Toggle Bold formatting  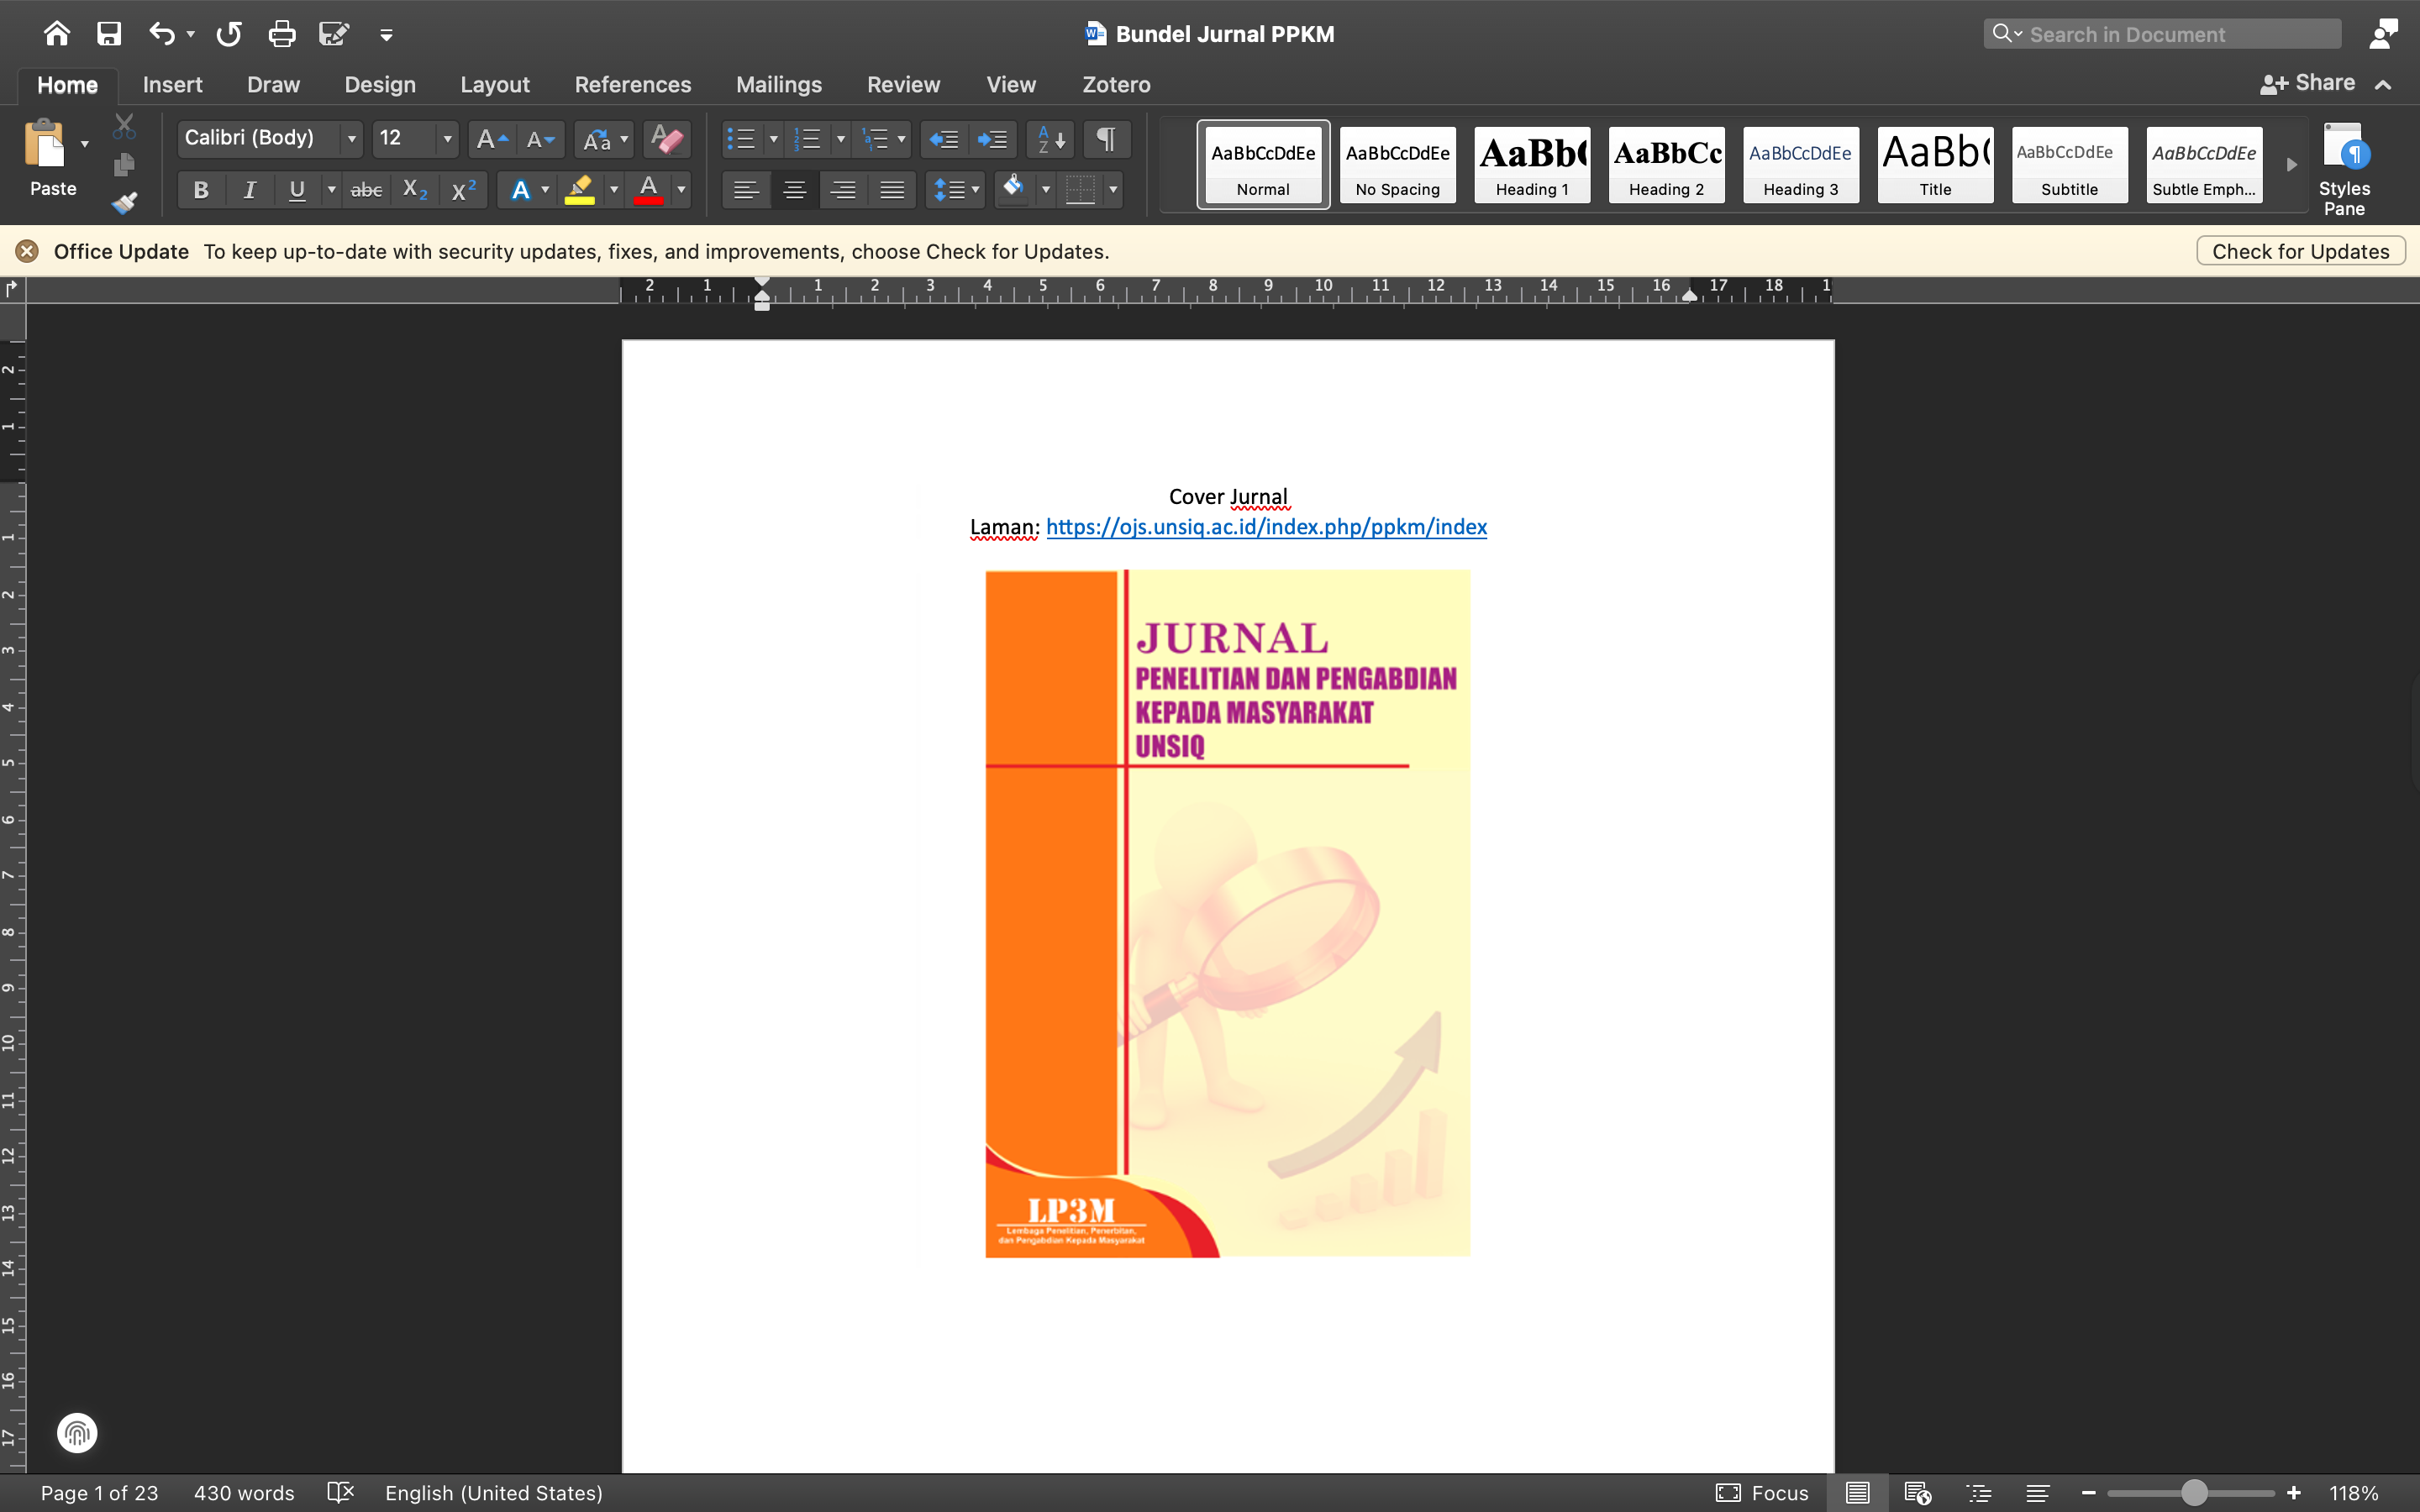pos(201,190)
